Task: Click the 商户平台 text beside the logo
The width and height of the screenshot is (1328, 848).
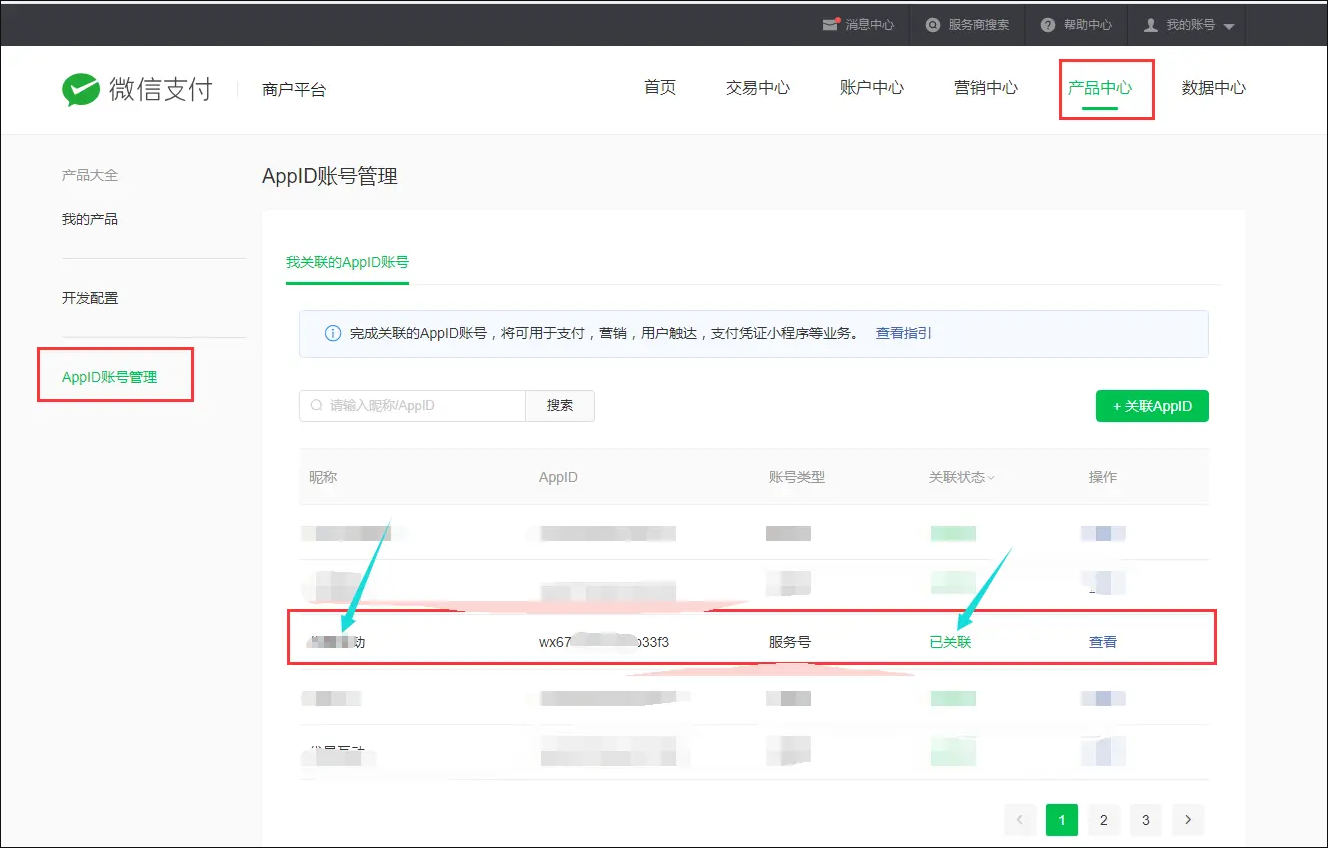Action: click(294, 89)
